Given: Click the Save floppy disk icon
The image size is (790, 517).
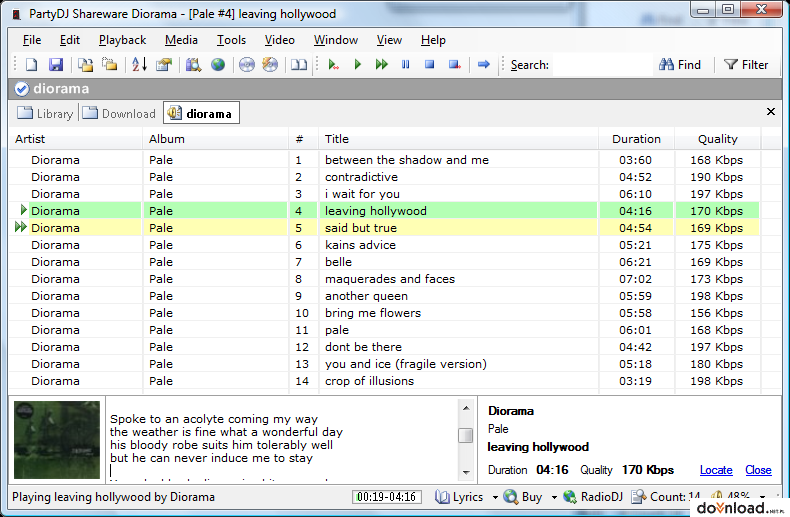Looking at the screenshot, I should (55, 64).
